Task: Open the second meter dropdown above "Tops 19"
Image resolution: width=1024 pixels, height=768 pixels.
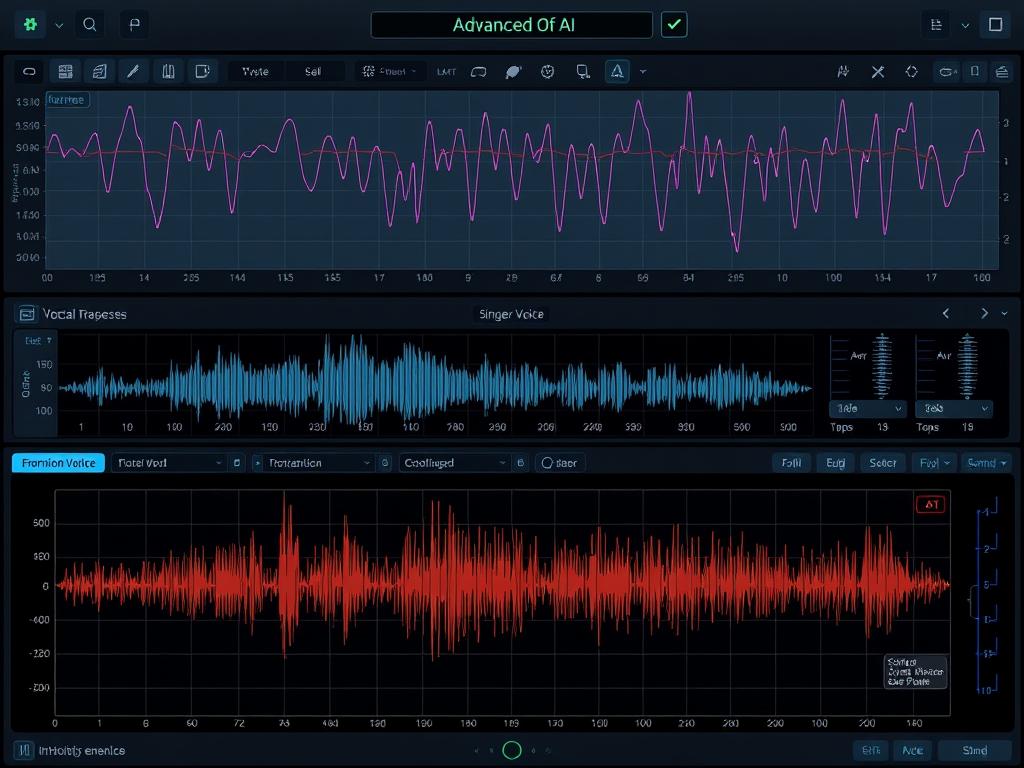Action: coord(954,409)
